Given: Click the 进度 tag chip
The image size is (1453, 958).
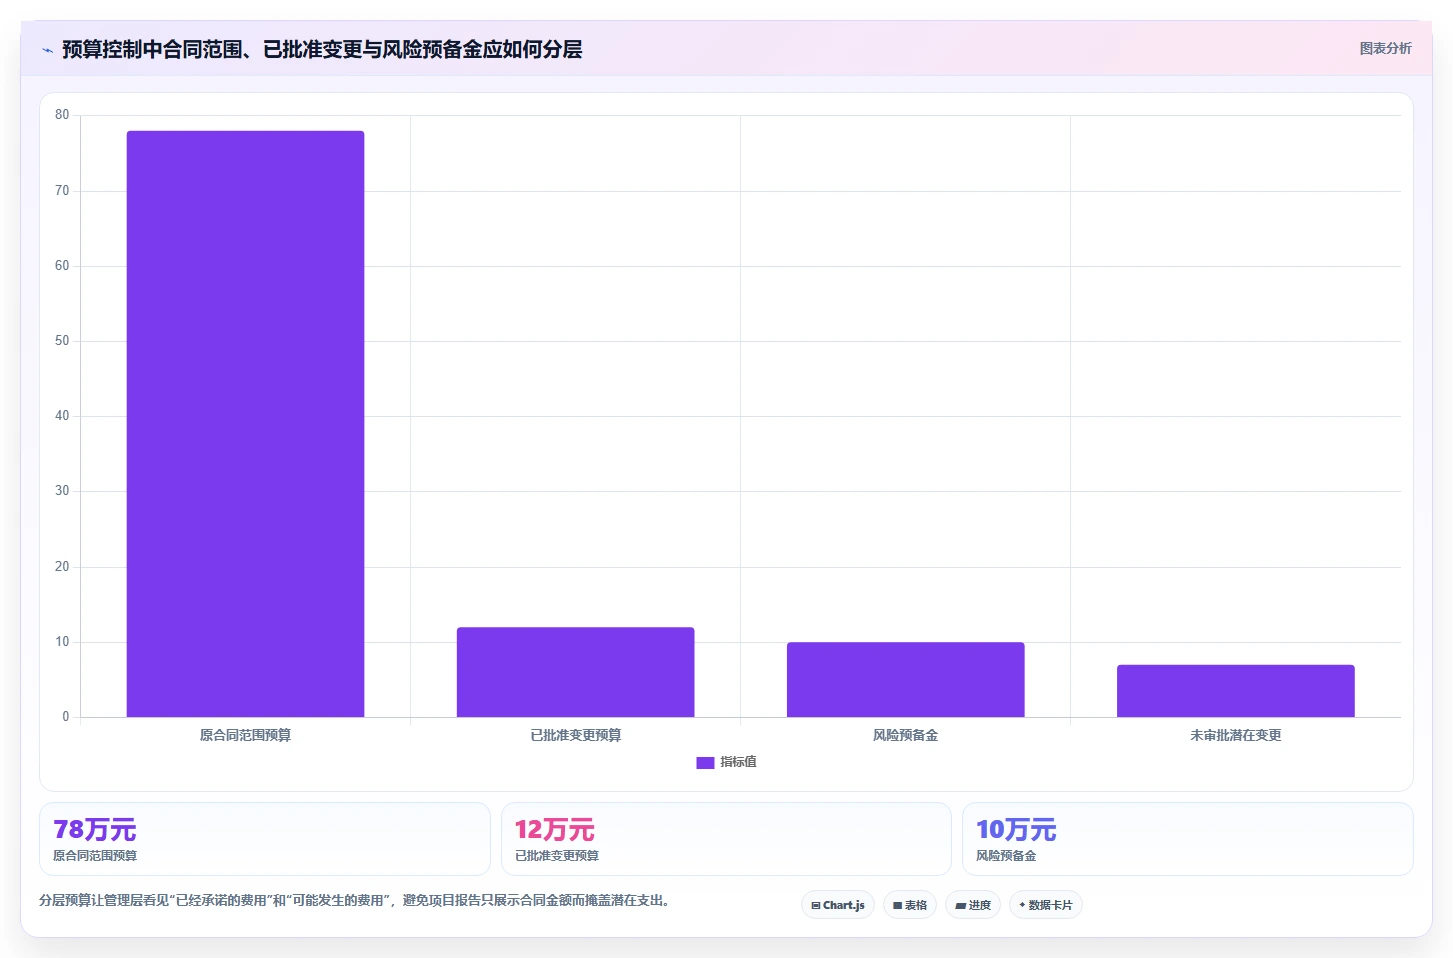Looking at the screenshot, I should pos(973,905).
